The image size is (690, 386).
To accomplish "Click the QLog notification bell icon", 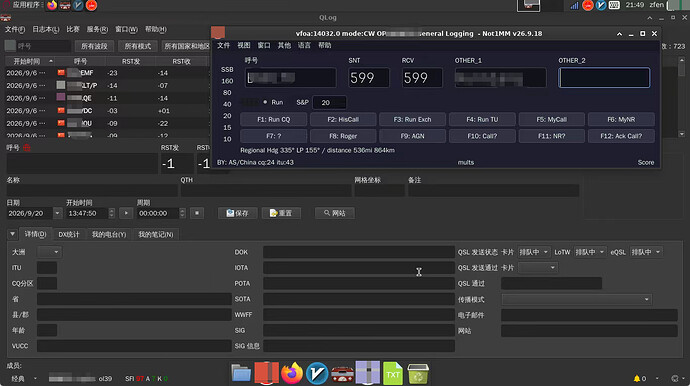I will click(636, 379).
